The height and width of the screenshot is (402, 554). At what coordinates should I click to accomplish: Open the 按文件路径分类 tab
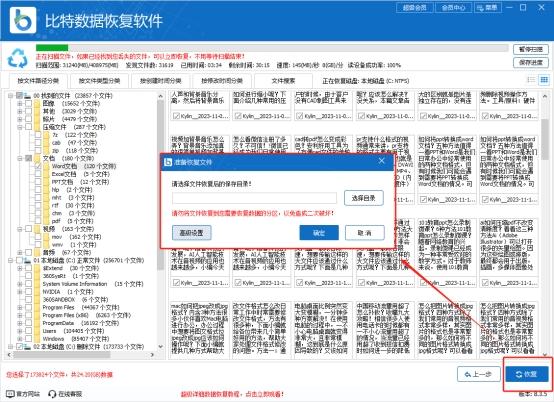[x=38, y=81]
